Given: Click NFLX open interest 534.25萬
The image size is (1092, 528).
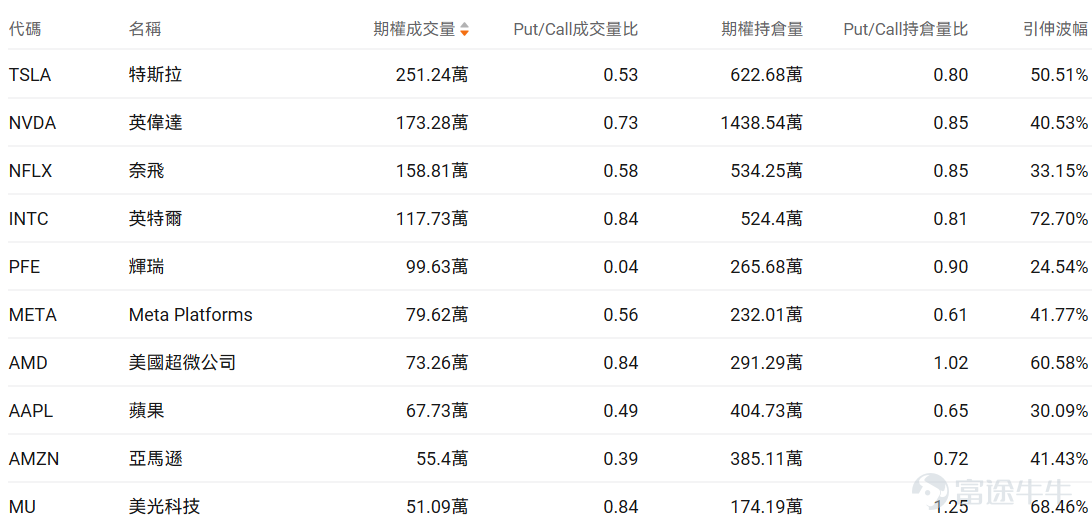Looking at the screenshot, I should coord(767,171).
